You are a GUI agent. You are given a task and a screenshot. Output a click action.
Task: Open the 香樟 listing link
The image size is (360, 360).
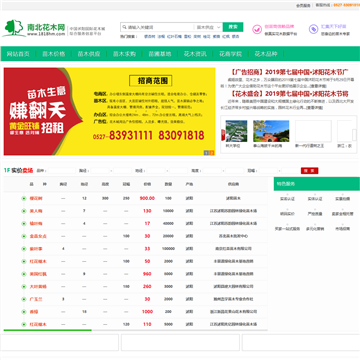pos(34,312)
